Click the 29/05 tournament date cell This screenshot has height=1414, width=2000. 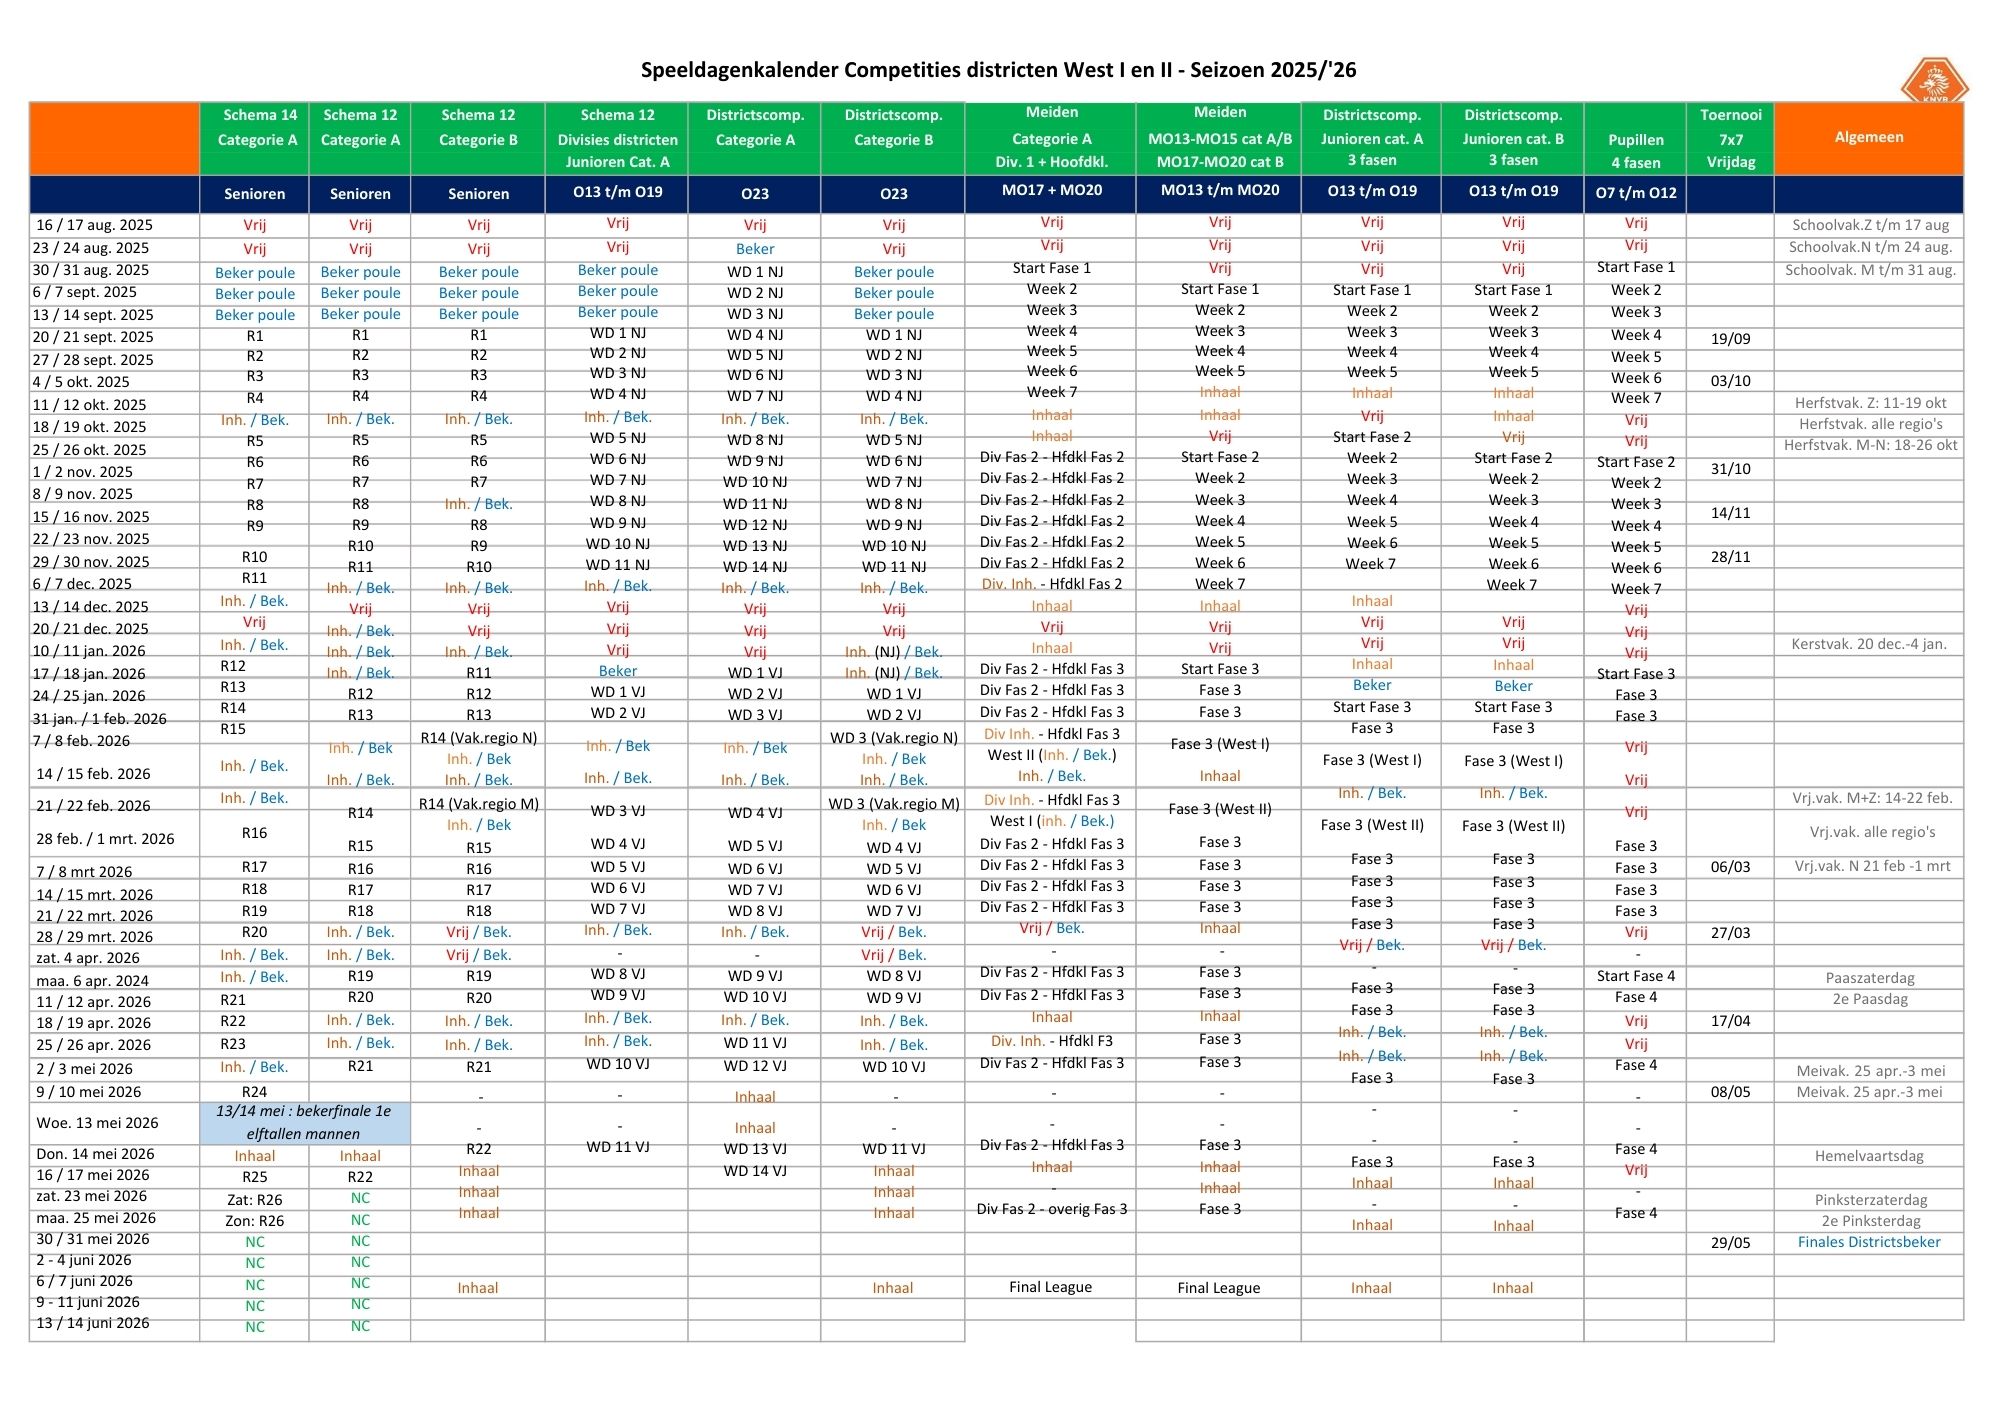[1730, 1242]
